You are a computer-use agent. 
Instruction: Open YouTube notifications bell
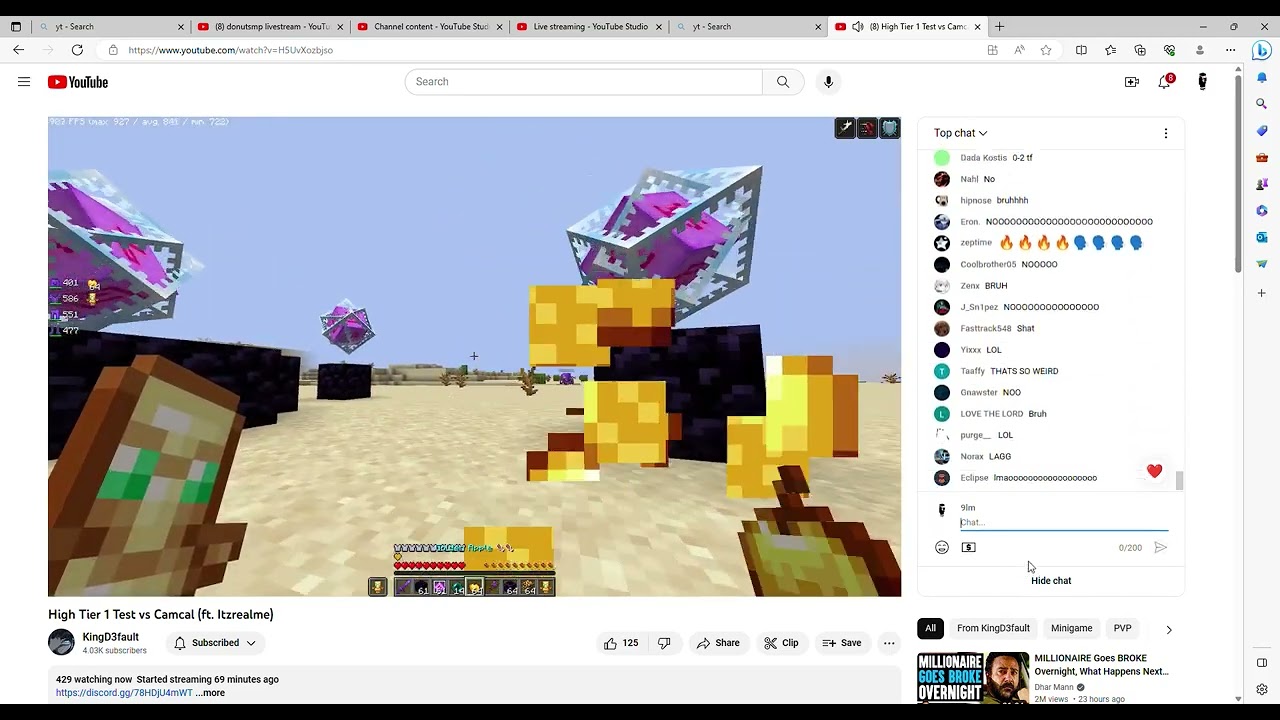click(x=1164, y=82)
